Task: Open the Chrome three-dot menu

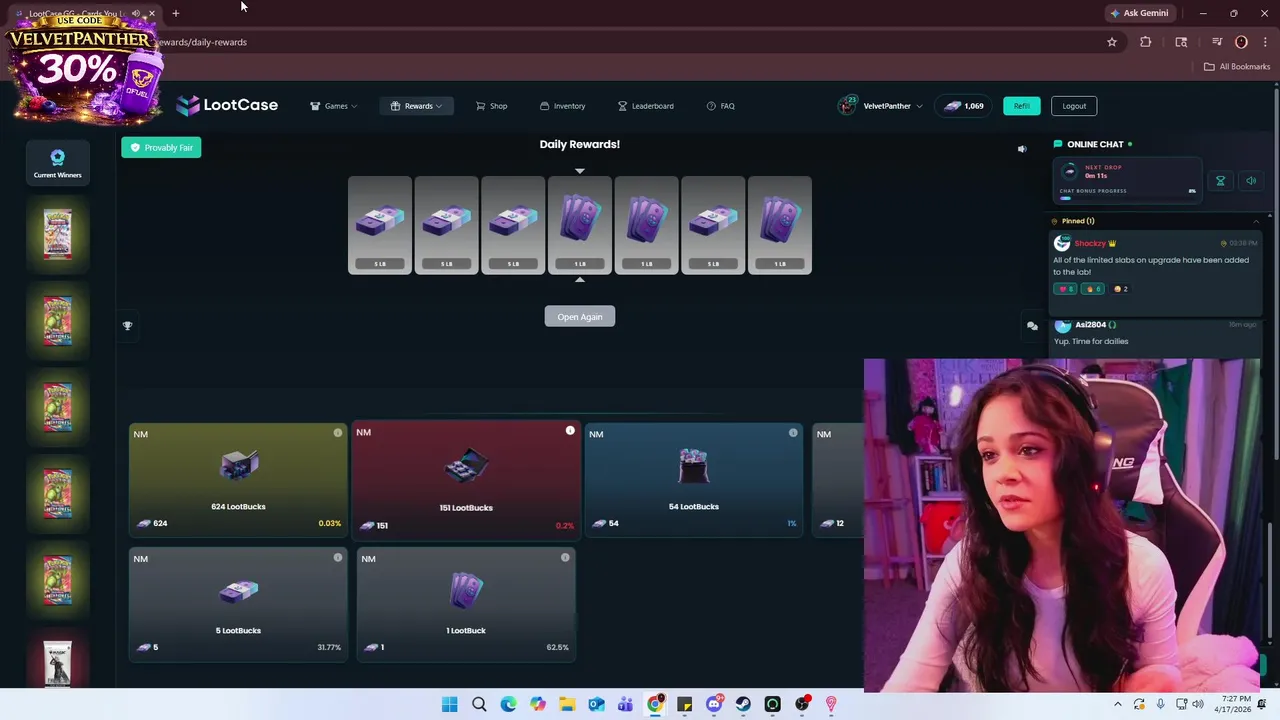Action: (1265, 42)
